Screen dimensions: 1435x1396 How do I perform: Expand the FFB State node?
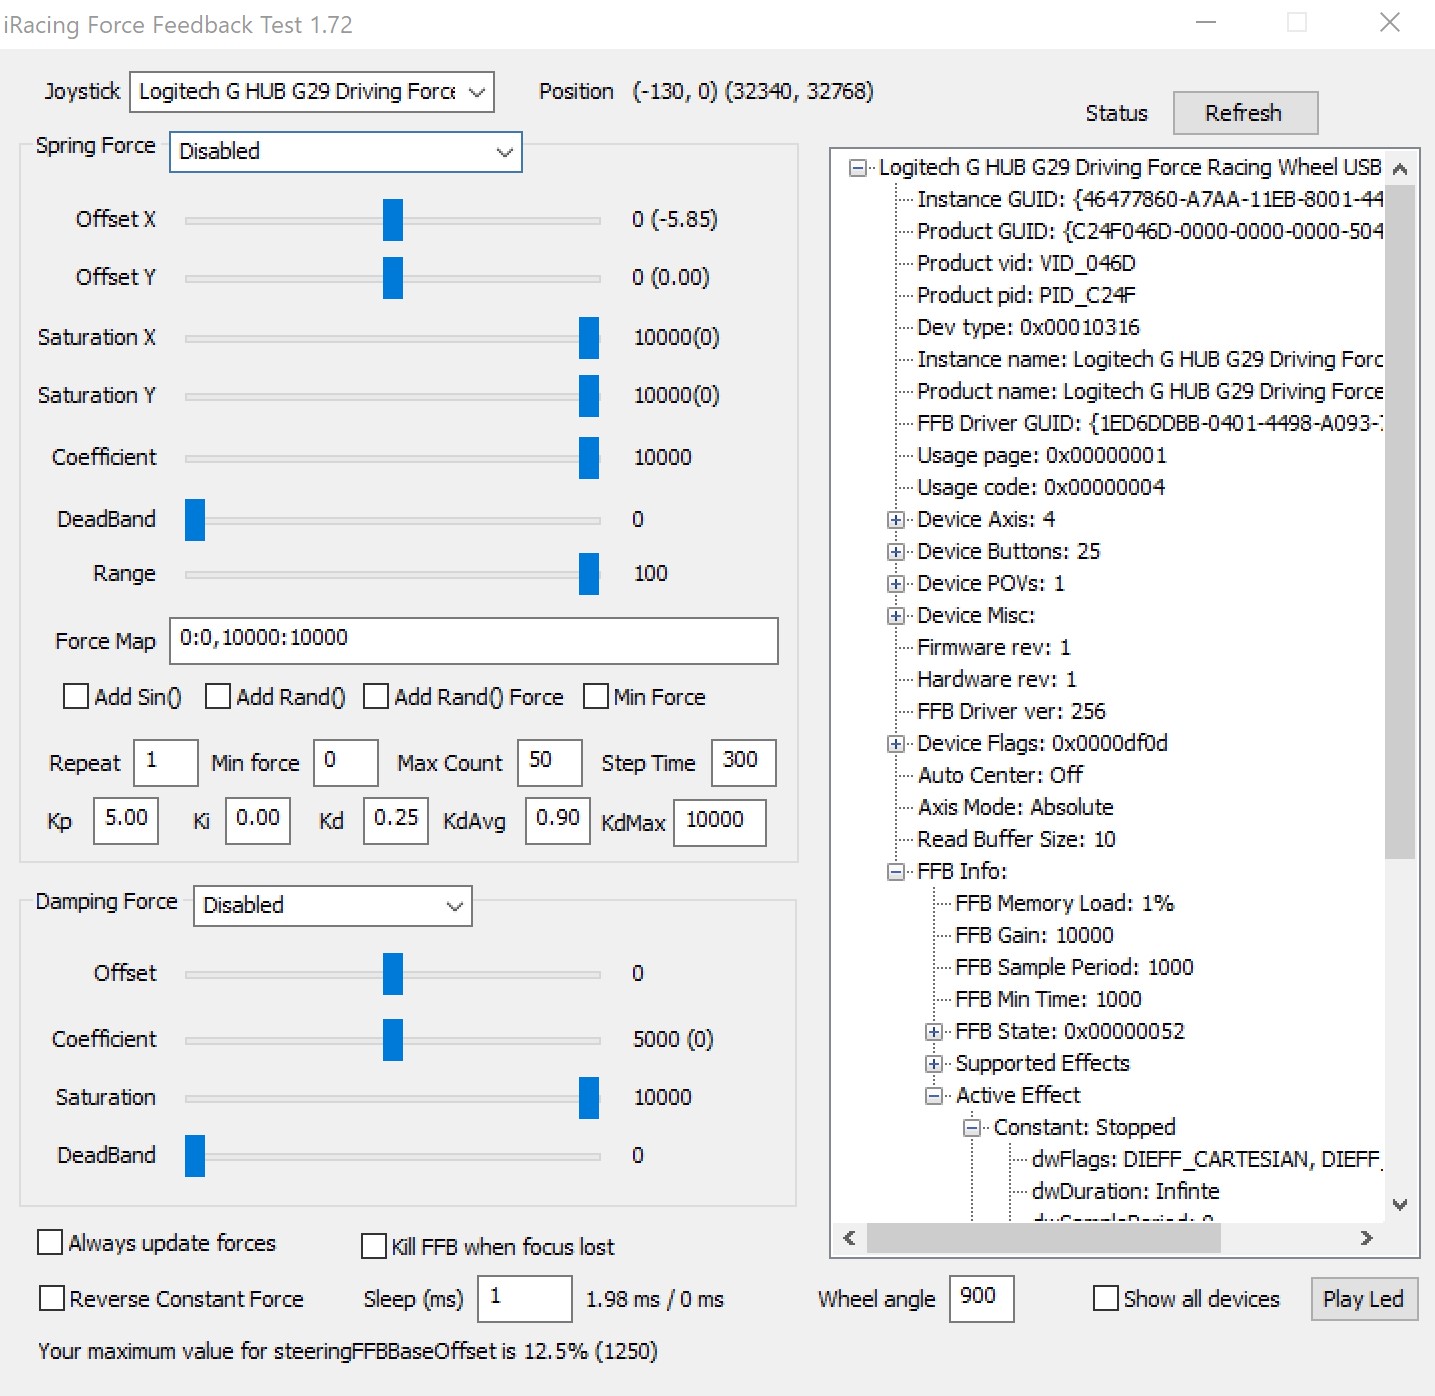point(934,1032)
